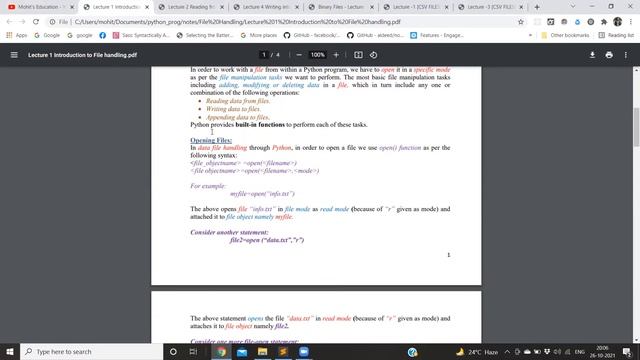Image resolution: width=640 pixels, height=360 pixels.
Task: Open the Google bookmark
Action: [x=47, y=36]
